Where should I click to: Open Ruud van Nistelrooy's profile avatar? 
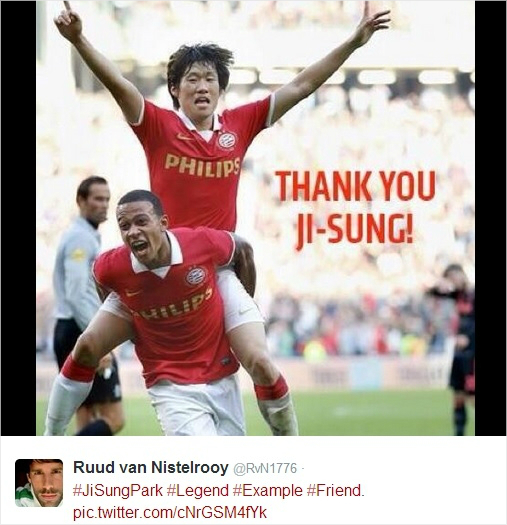[39, 482]
